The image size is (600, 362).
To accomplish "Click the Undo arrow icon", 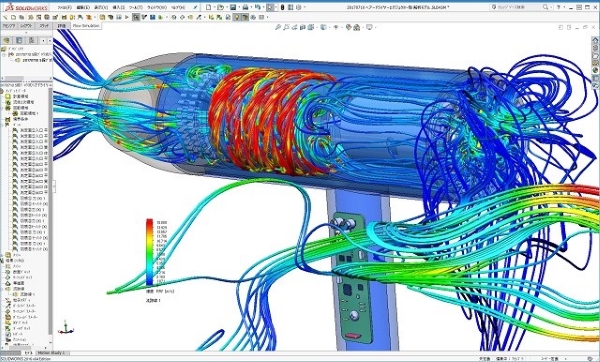I will coord(258,7).
